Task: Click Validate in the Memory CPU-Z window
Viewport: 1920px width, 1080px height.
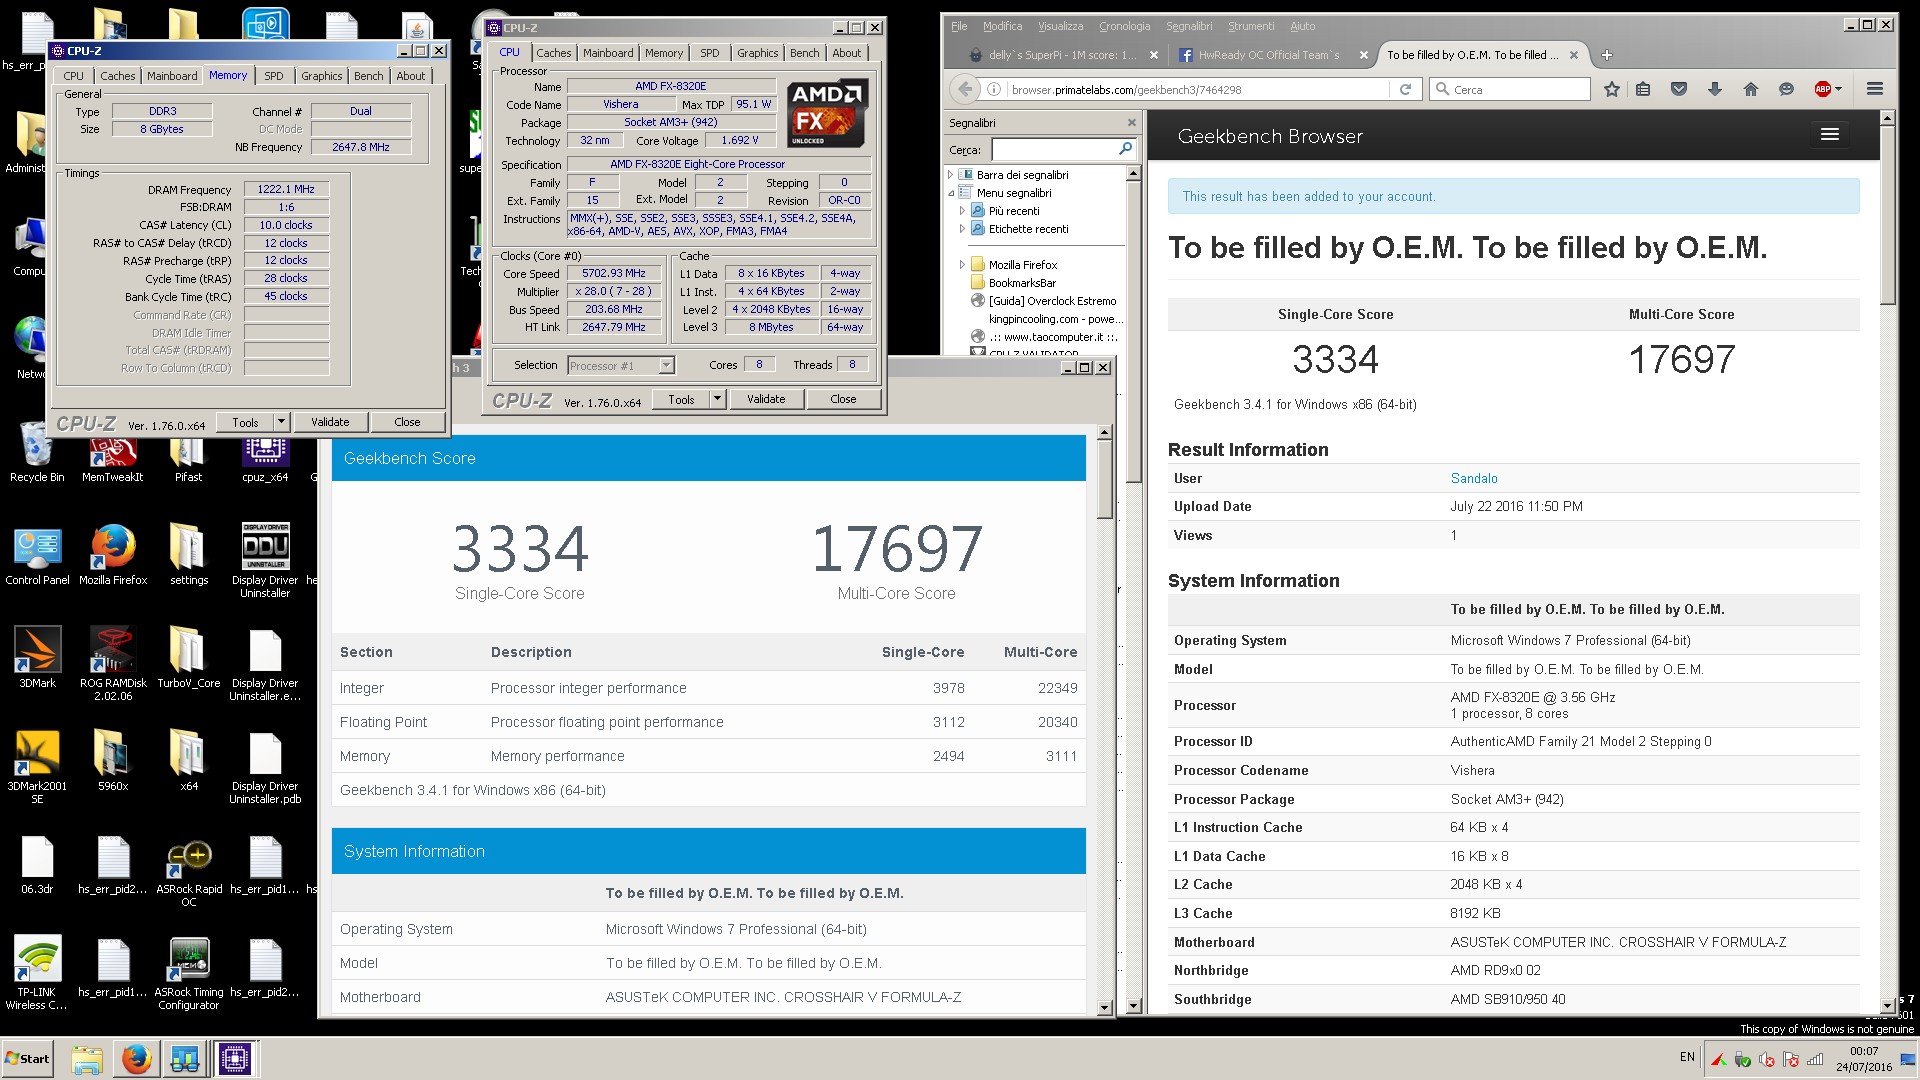Action: click(330, 422)
